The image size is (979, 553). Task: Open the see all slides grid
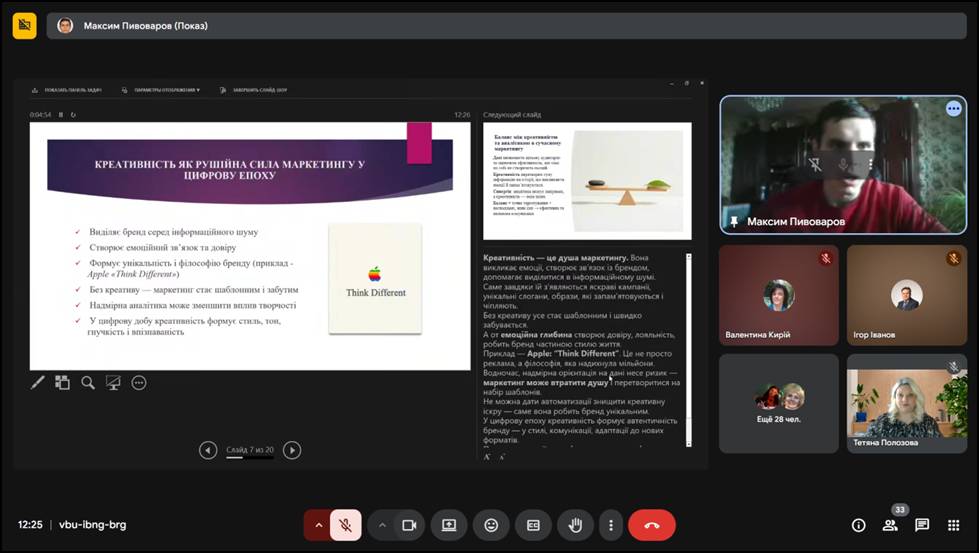(x=62, y=382)
